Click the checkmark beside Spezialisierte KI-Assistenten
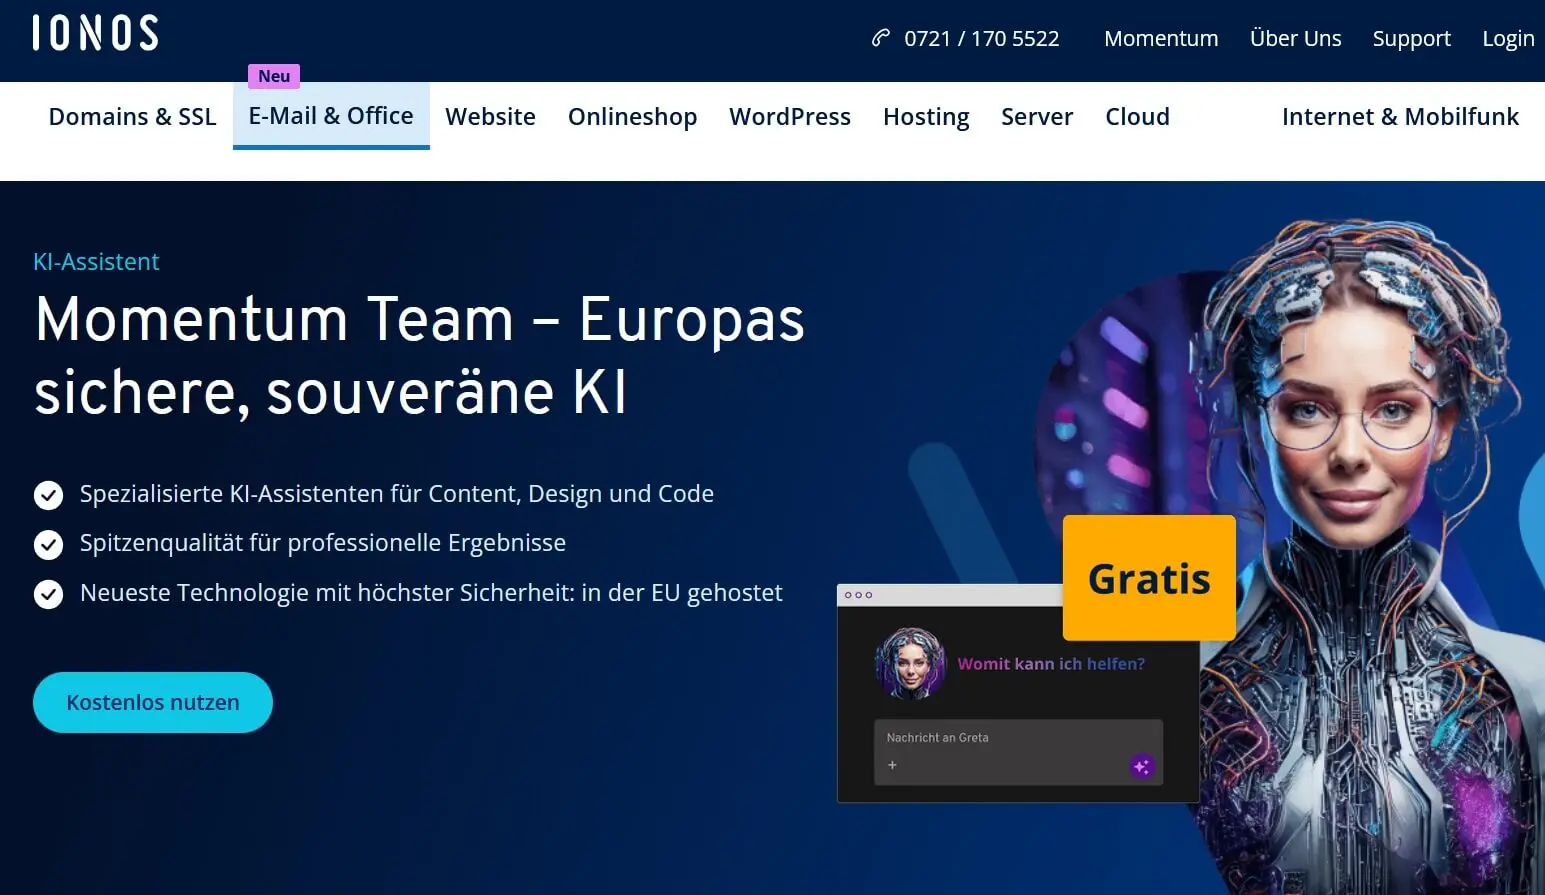 (x=48, y=494)
